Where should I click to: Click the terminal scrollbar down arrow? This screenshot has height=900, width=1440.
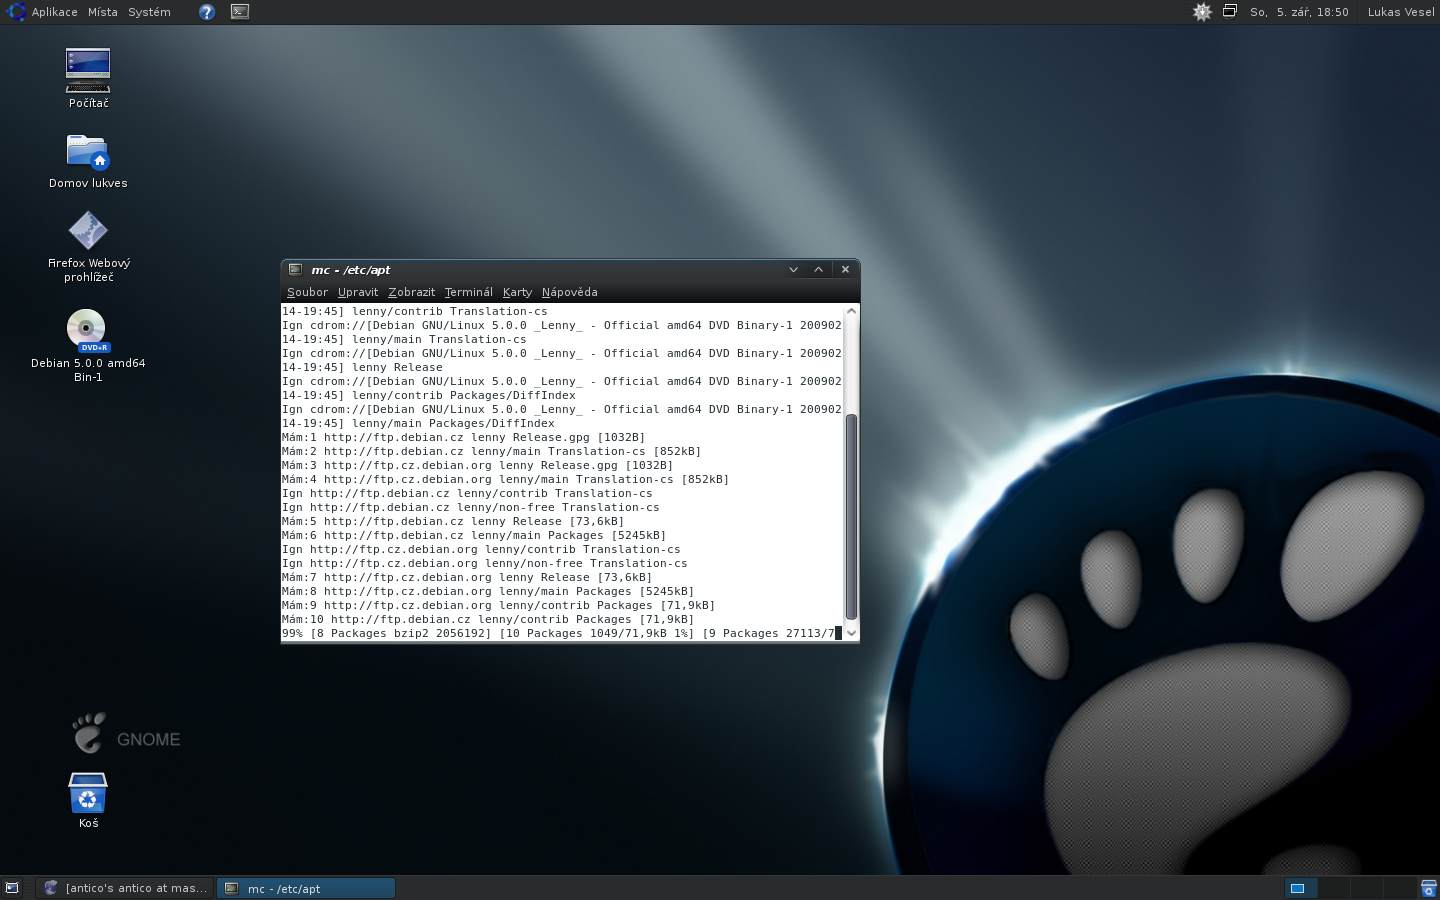(x=852, y=632)
